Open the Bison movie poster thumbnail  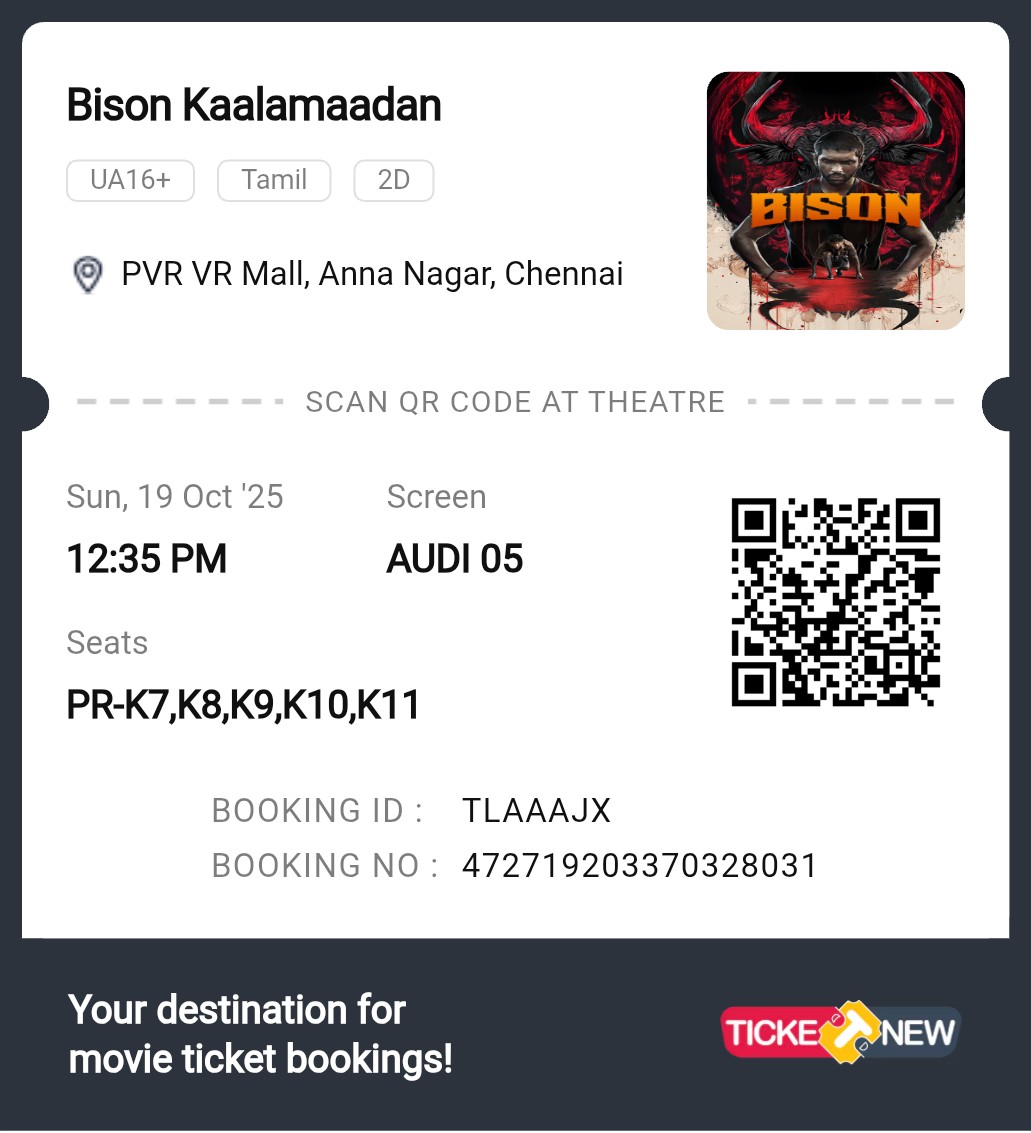[x=835, y=201]
